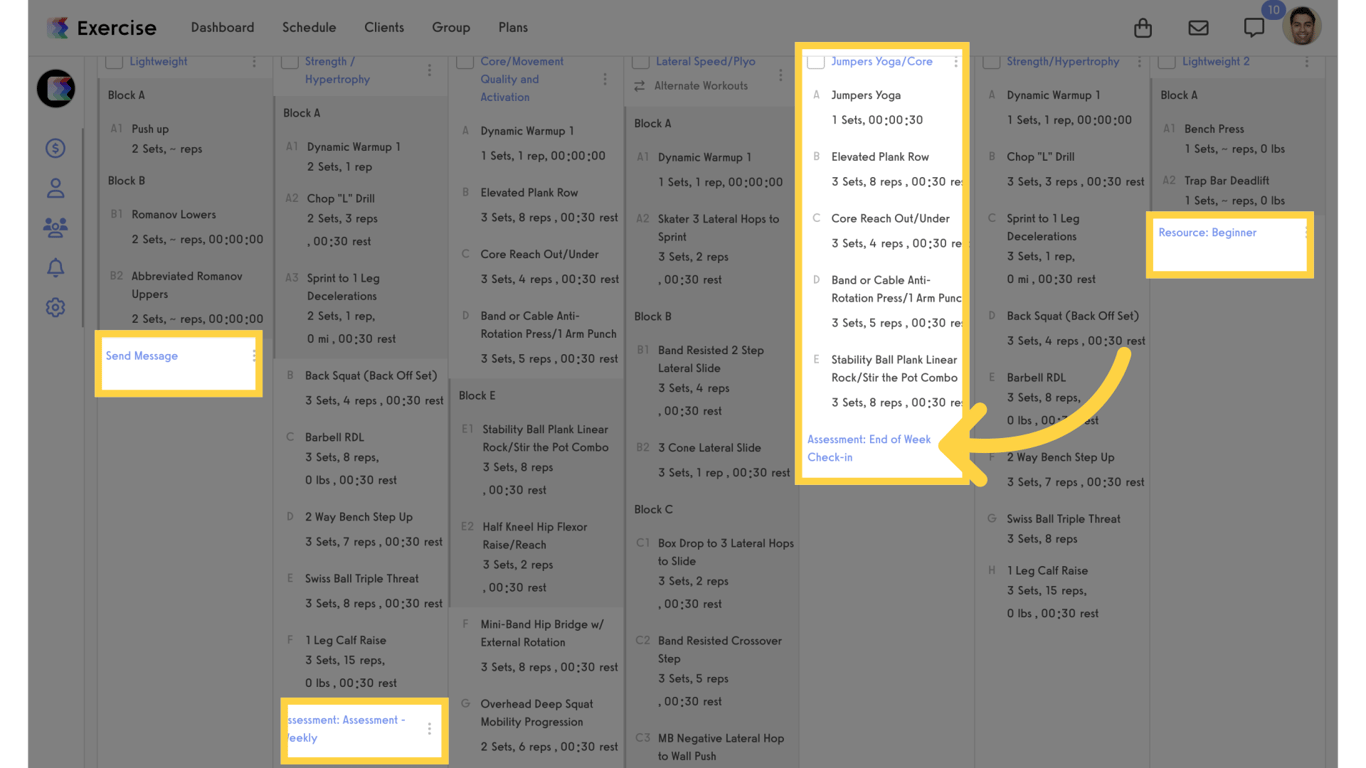Select Clients from the top navigation

tap(384, 27)
